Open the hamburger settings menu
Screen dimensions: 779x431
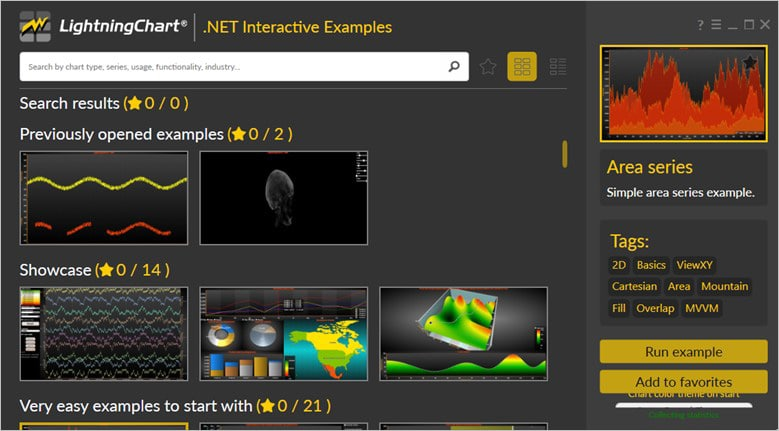(716, 24)
